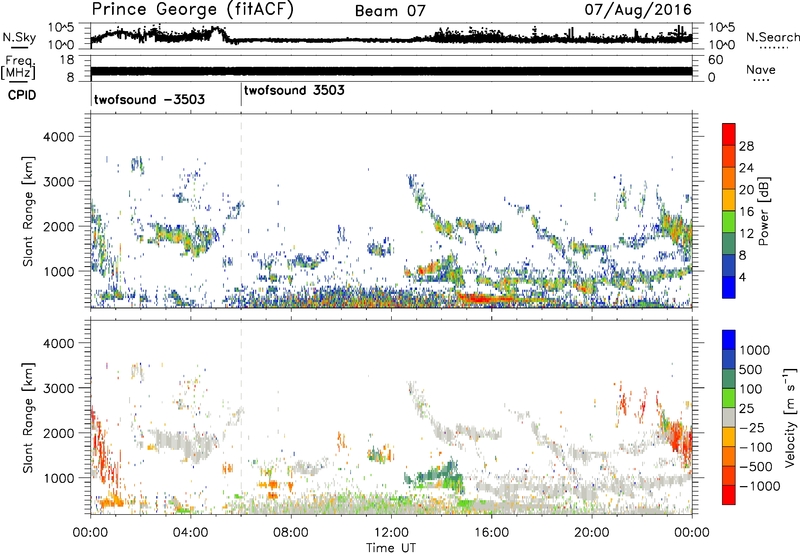Click the '04:00' time axis label
Screen dimensions: 800x554
pos(191,532)
